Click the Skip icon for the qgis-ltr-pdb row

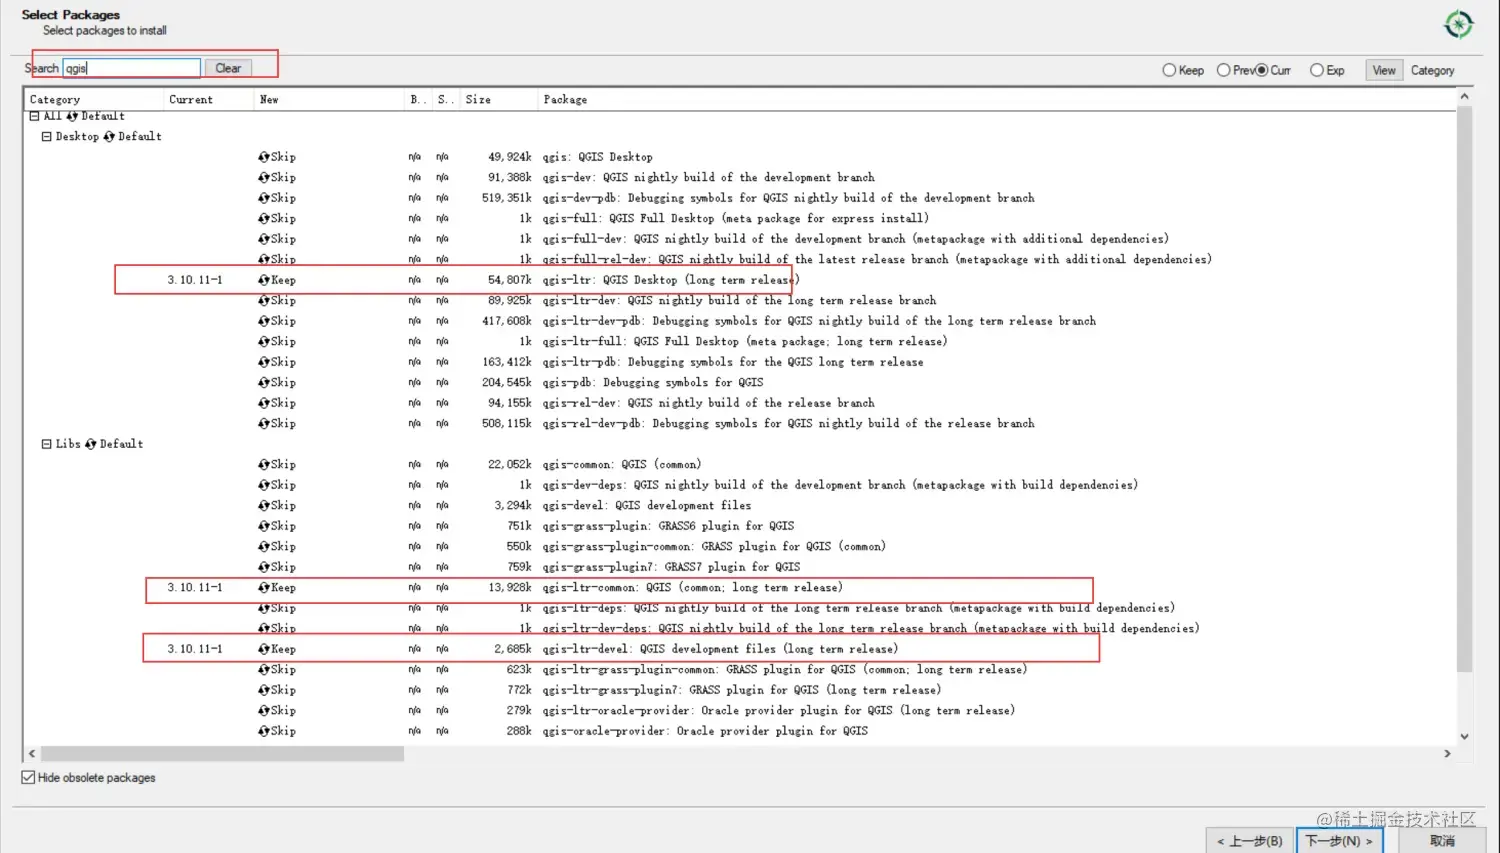[x=264, y=362]
